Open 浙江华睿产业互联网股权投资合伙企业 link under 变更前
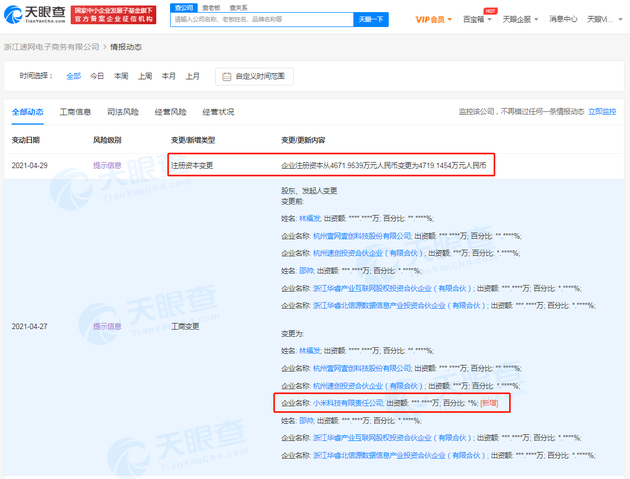The image size is (630, 479). (392, 289)
